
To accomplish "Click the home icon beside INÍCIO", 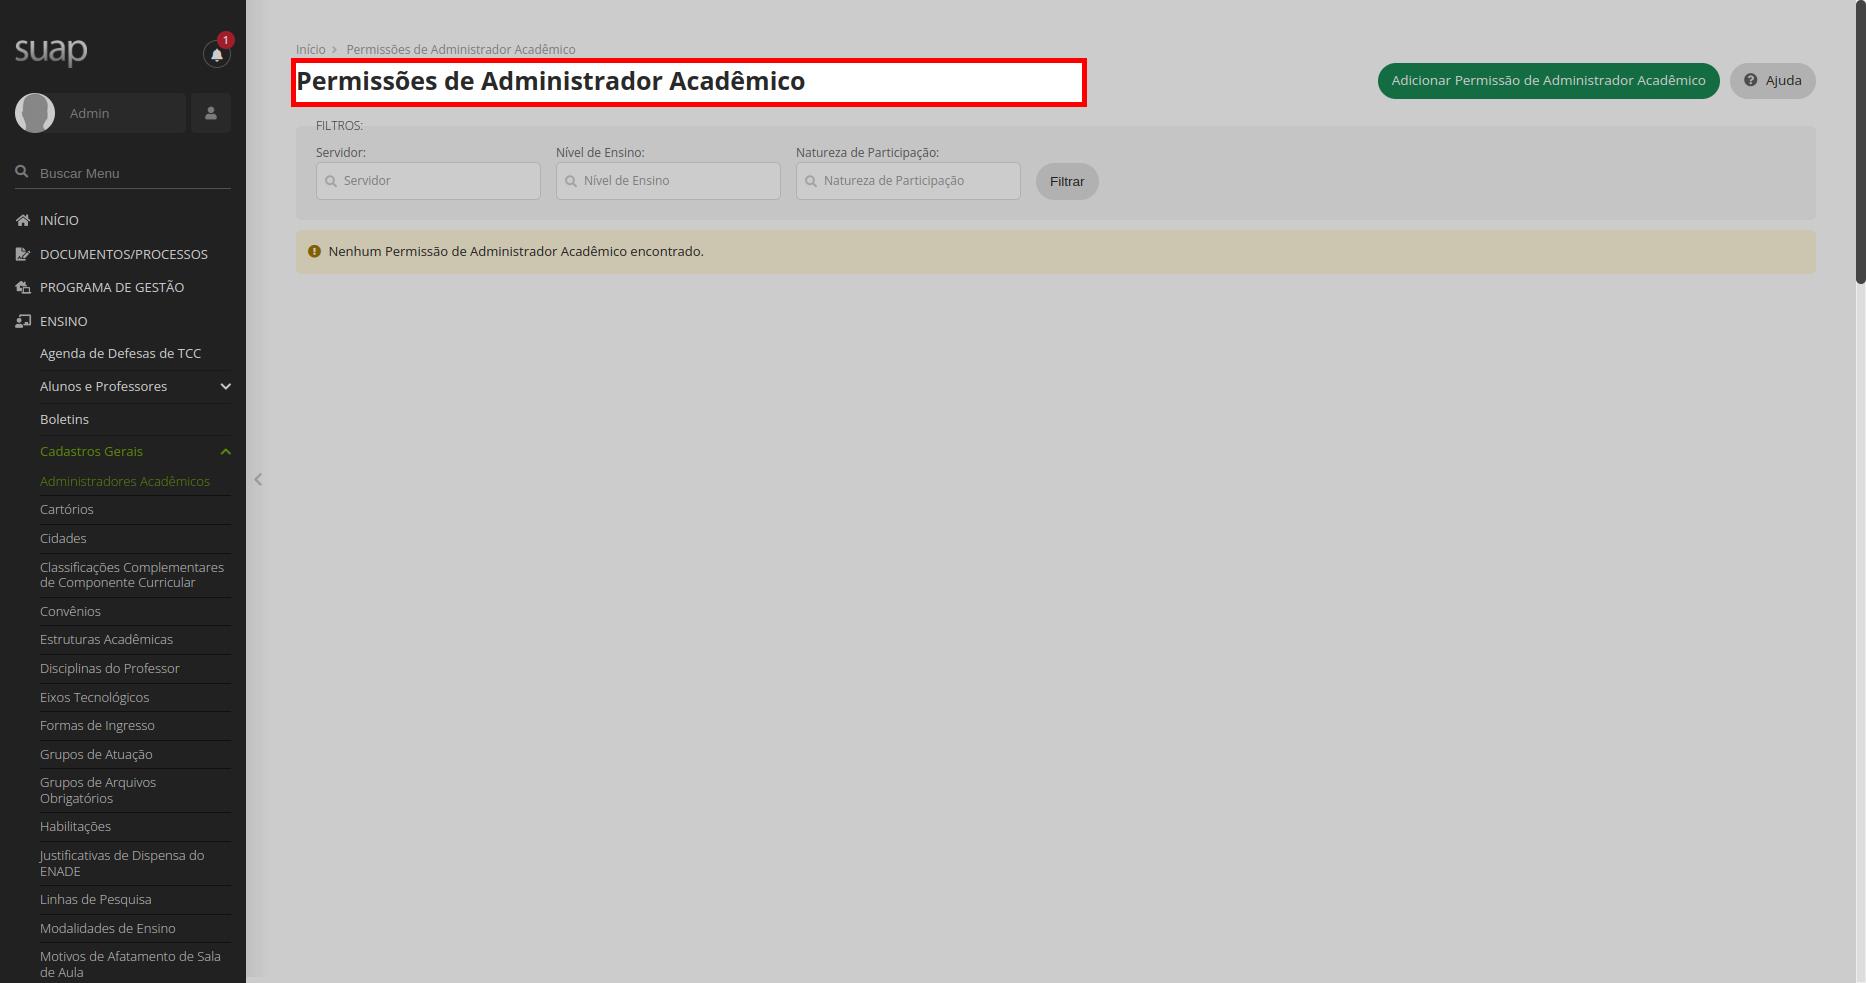I will coord(23,220).
